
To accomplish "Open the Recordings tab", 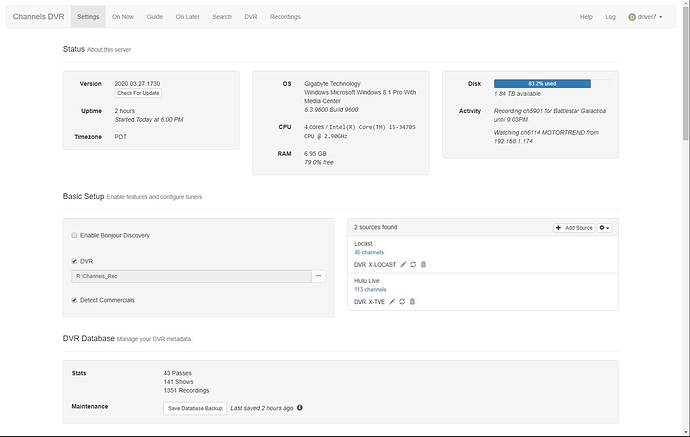I will (x=285, y=17).
